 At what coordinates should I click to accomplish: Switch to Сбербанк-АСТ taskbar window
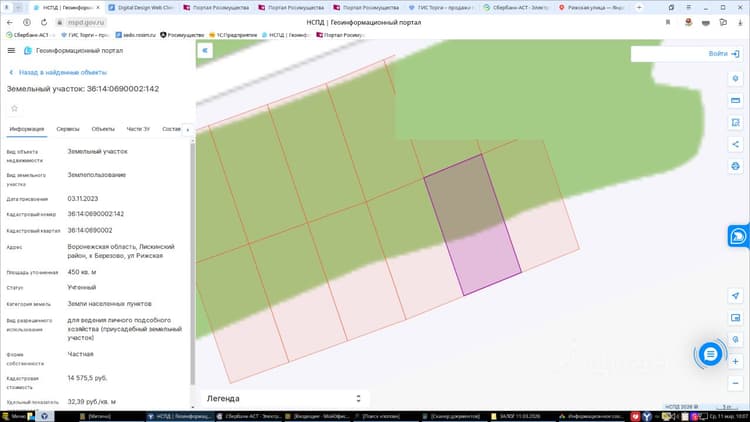[x=248, y=417]
